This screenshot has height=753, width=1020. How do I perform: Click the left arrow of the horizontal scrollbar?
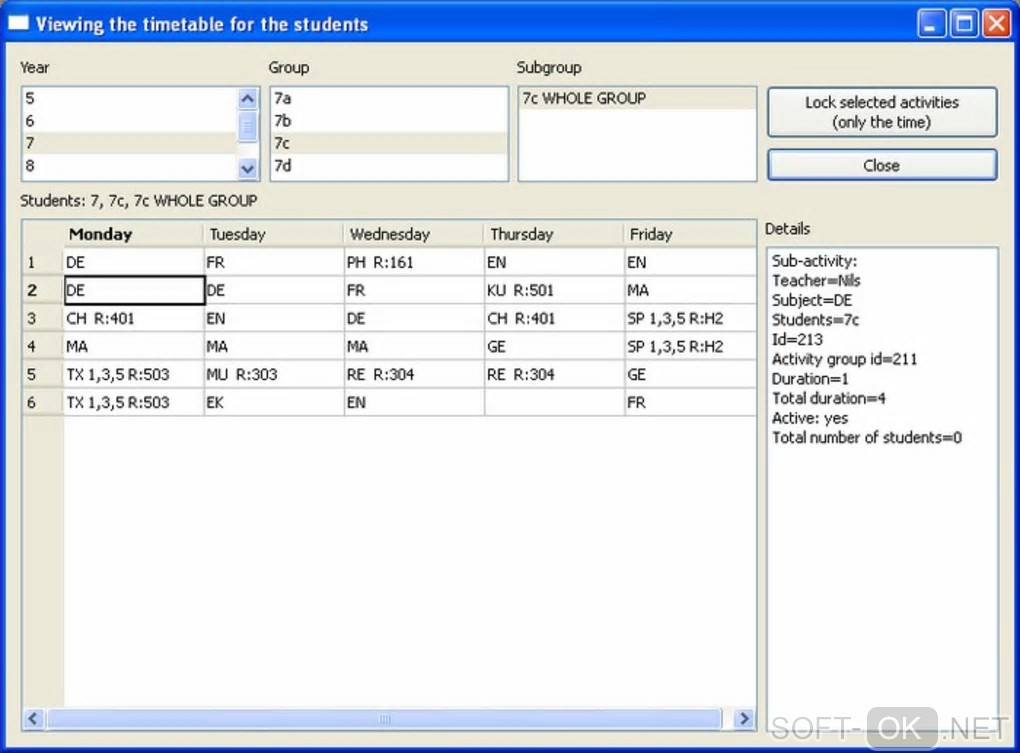[x=34, y=718]
